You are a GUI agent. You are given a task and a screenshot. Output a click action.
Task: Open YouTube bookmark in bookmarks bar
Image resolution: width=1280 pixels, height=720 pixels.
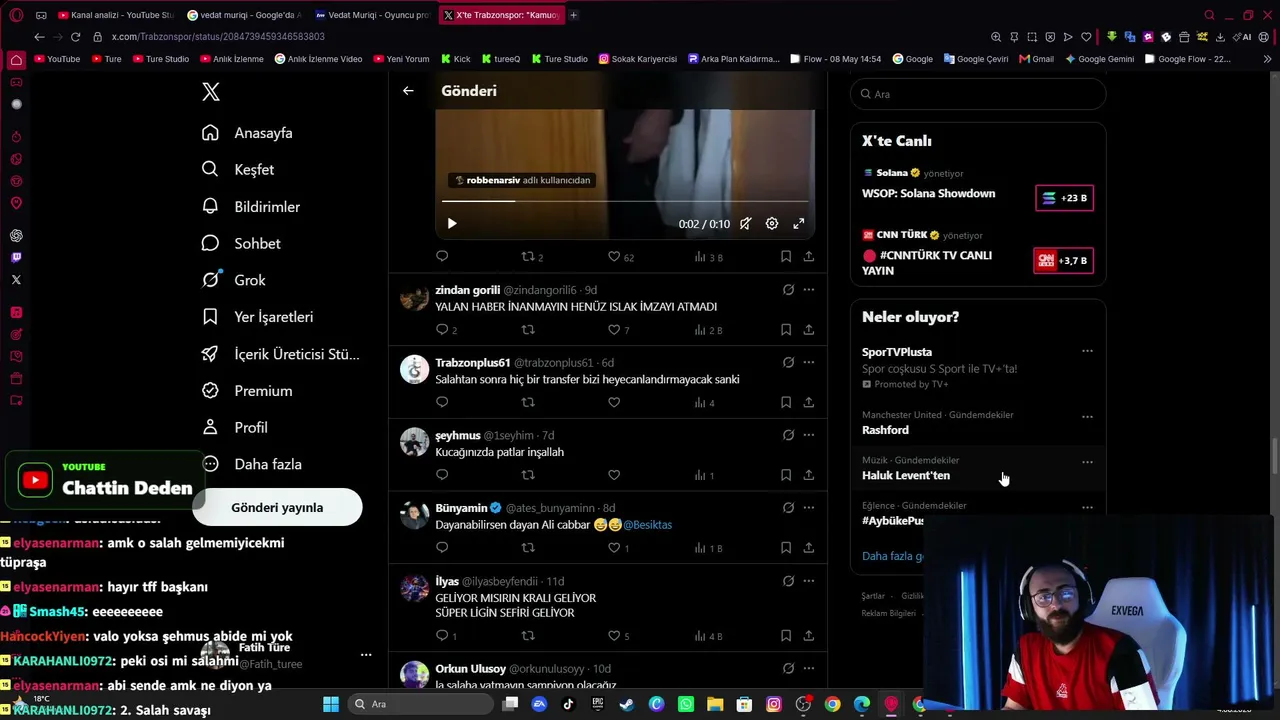coord(57,59)
